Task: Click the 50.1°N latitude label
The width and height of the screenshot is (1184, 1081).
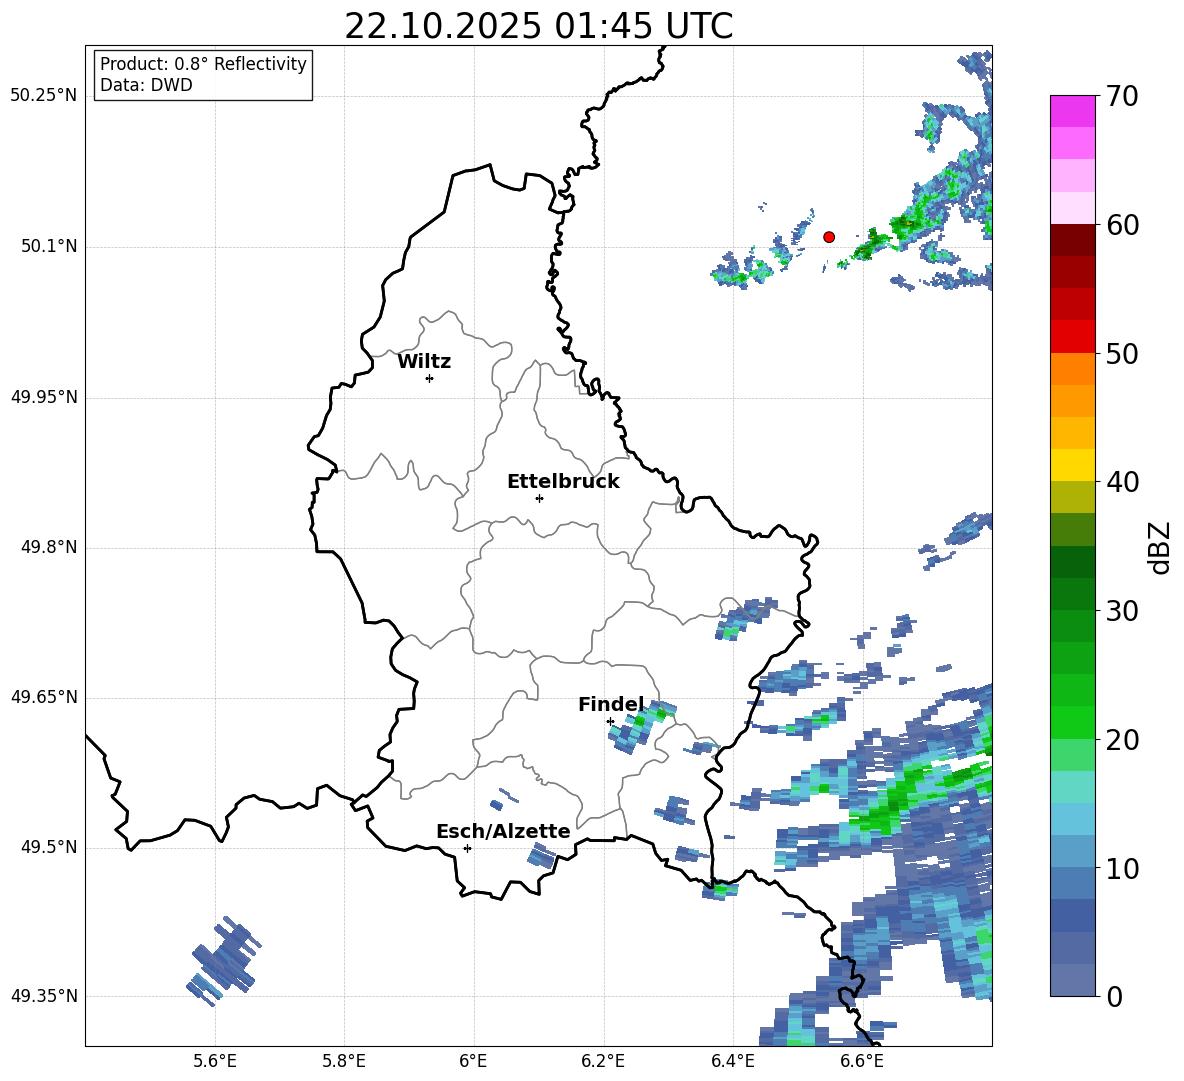Action: (x=49, y=247)
